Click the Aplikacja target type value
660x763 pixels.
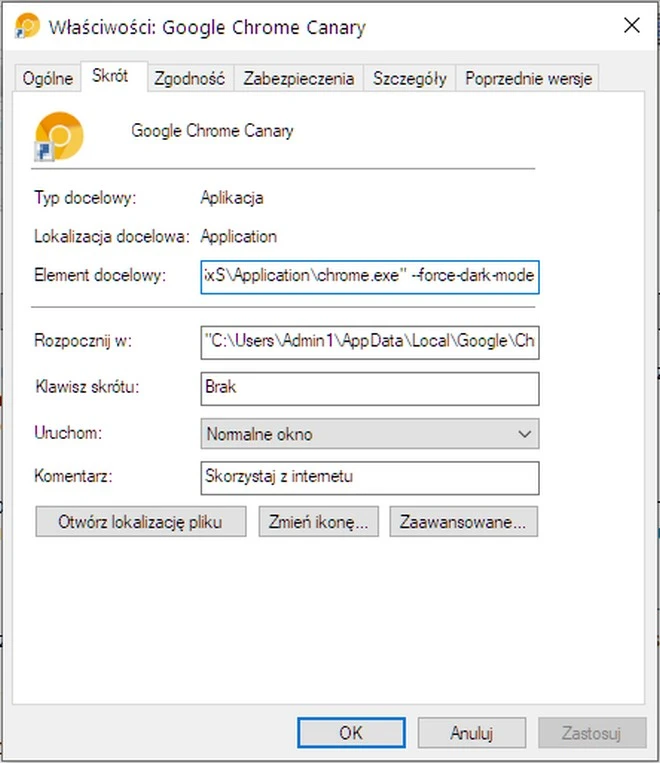point(232,198)
